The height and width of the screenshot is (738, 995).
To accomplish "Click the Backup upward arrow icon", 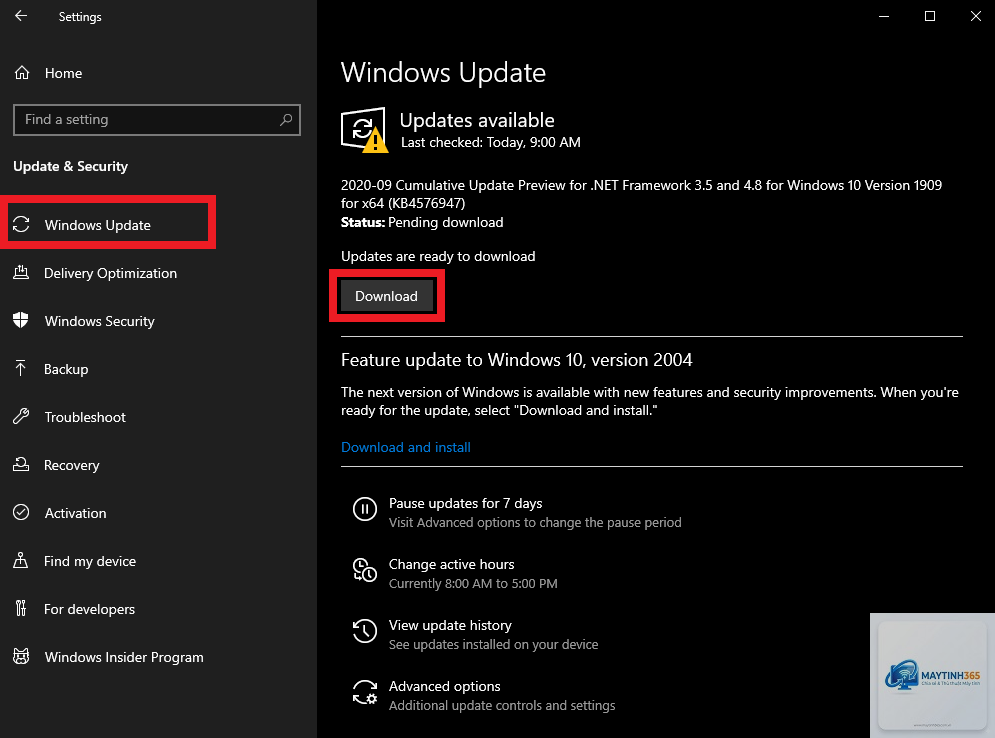I will point(20,368).
